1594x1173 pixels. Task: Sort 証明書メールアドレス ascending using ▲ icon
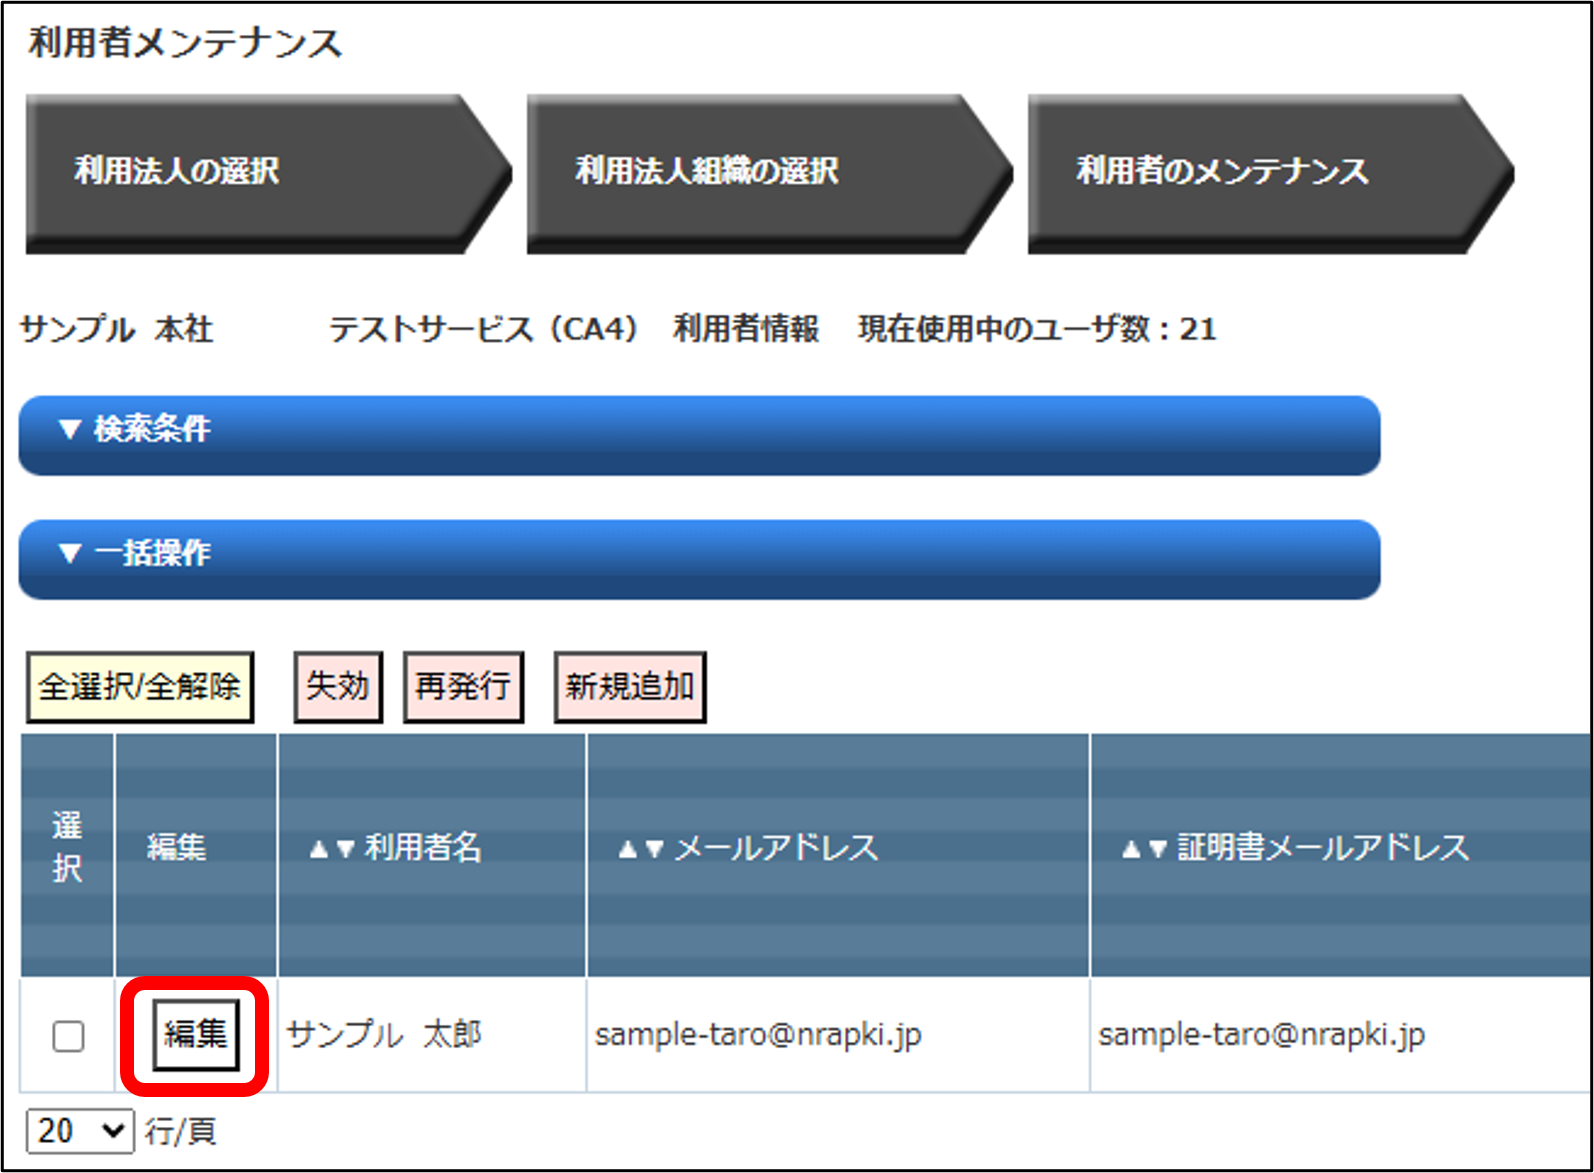point(1131,850)
